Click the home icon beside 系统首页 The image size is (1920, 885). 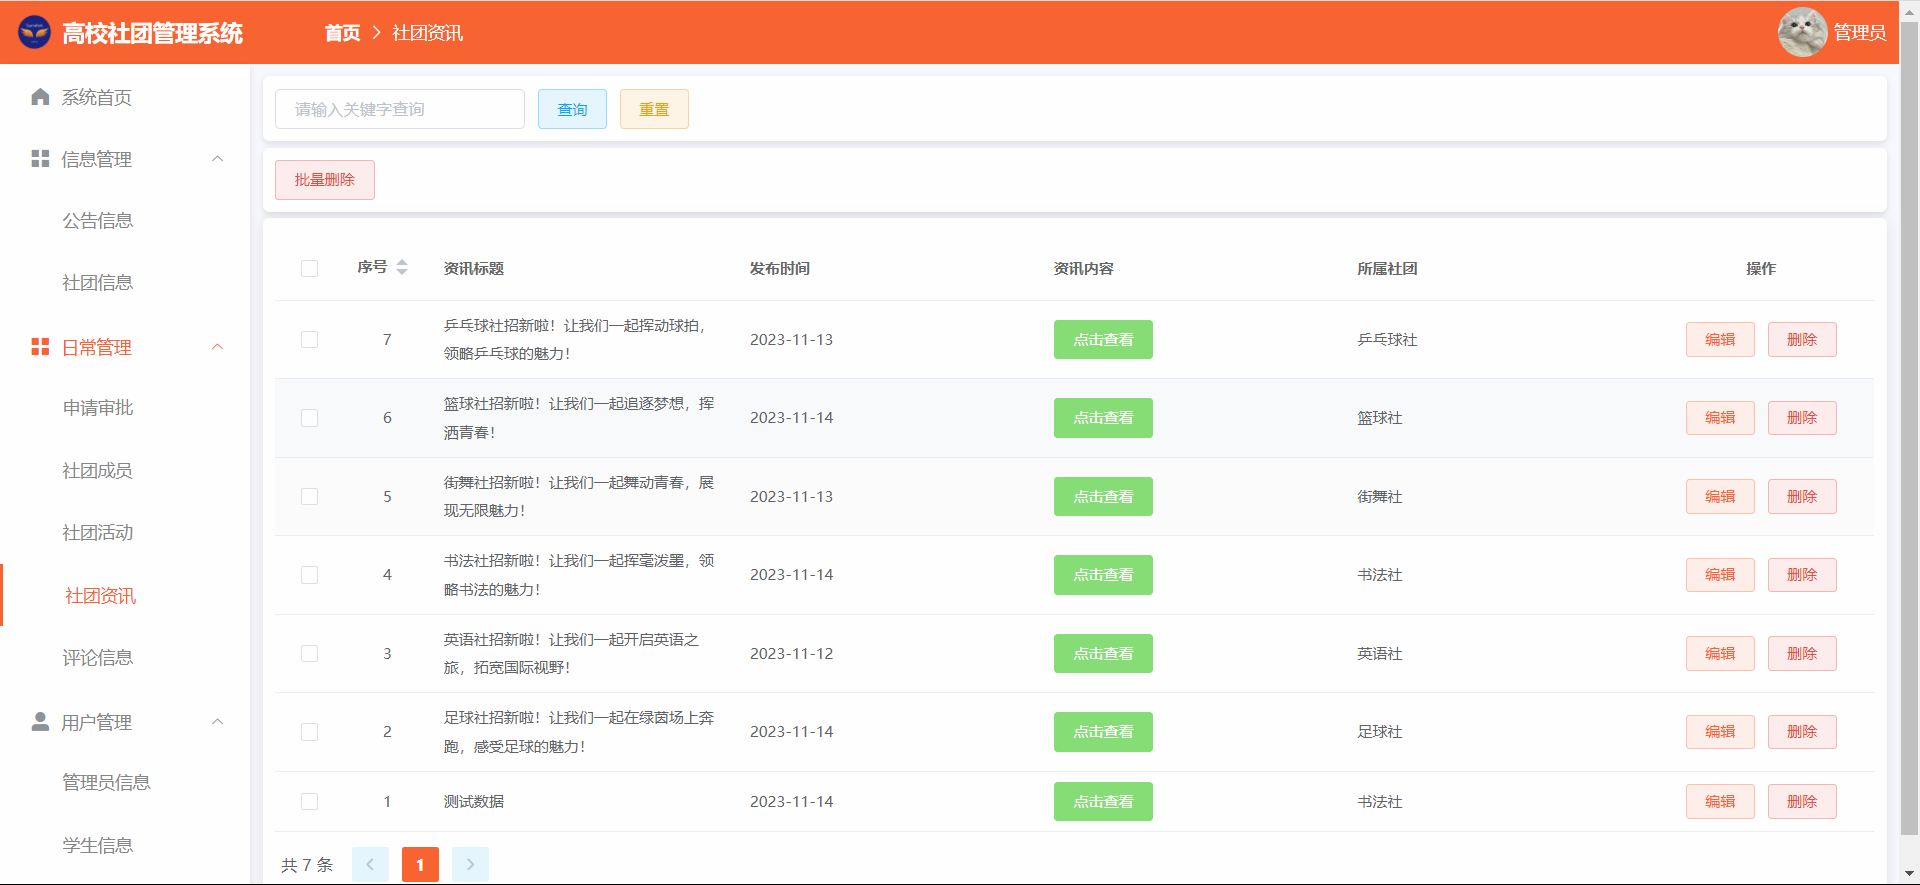(x=40, y=97)
